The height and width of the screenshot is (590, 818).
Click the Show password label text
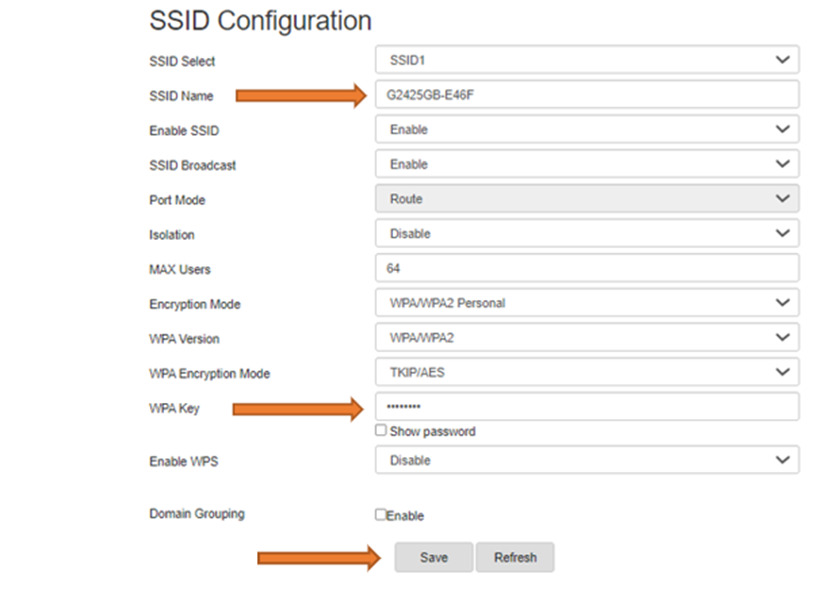pyautogui.click(x=432, y=431)
